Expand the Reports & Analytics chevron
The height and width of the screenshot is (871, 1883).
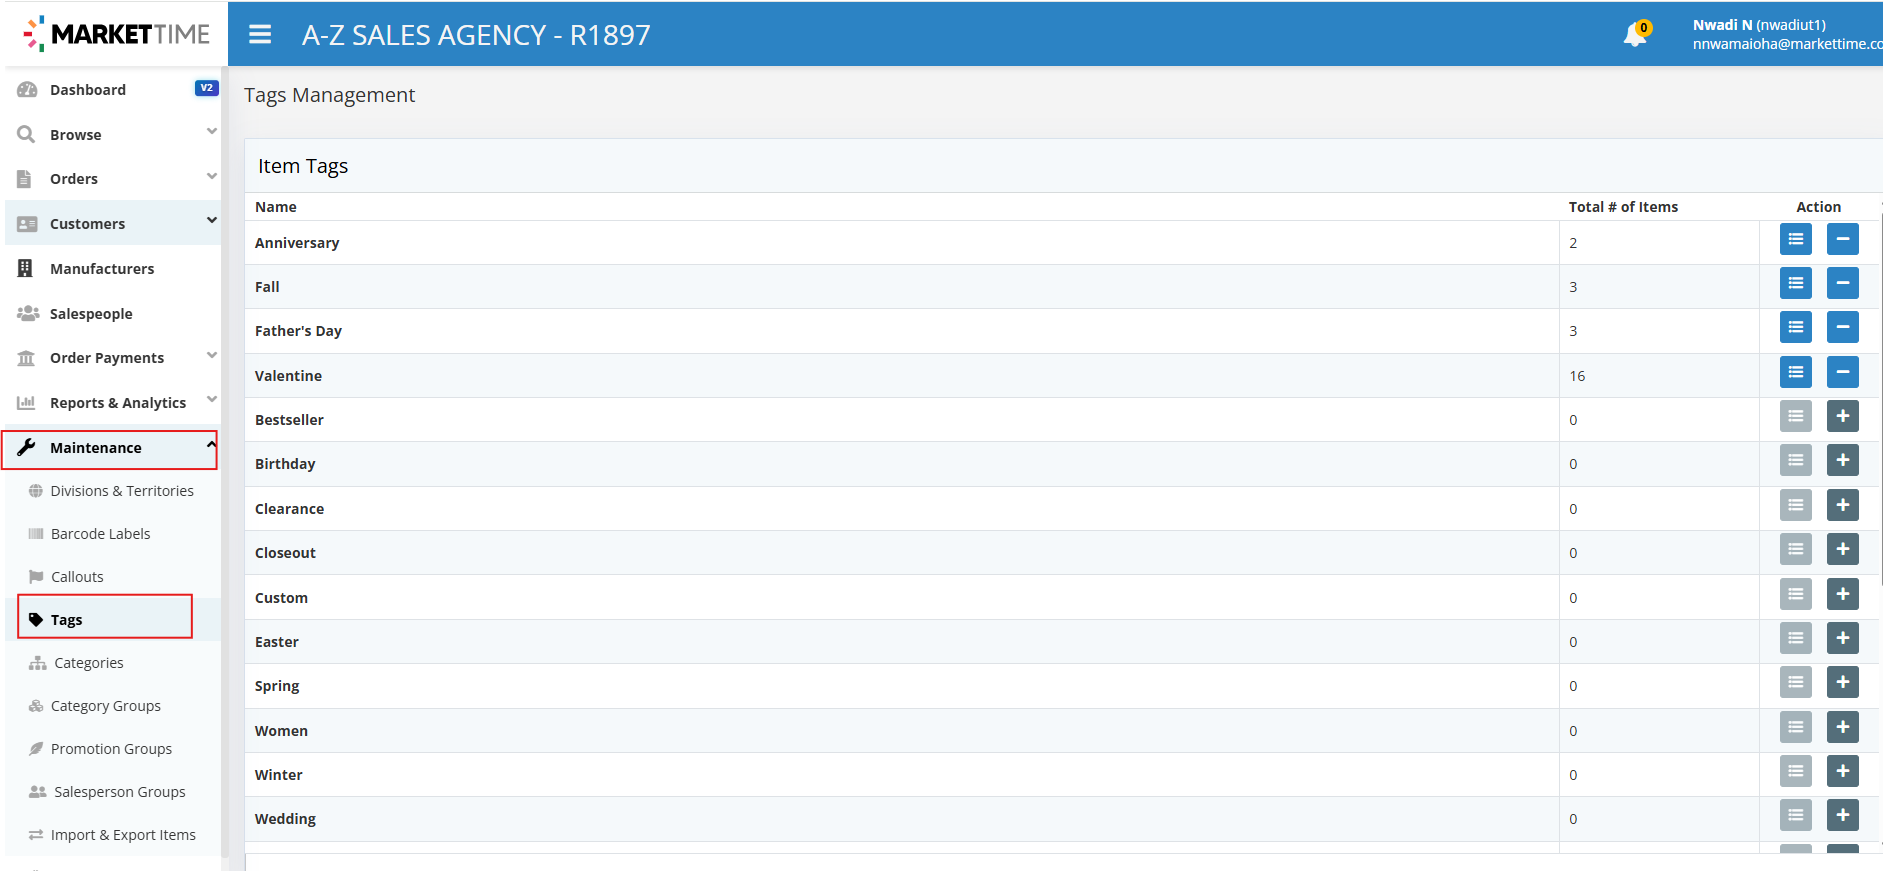[x=211, y=399]
